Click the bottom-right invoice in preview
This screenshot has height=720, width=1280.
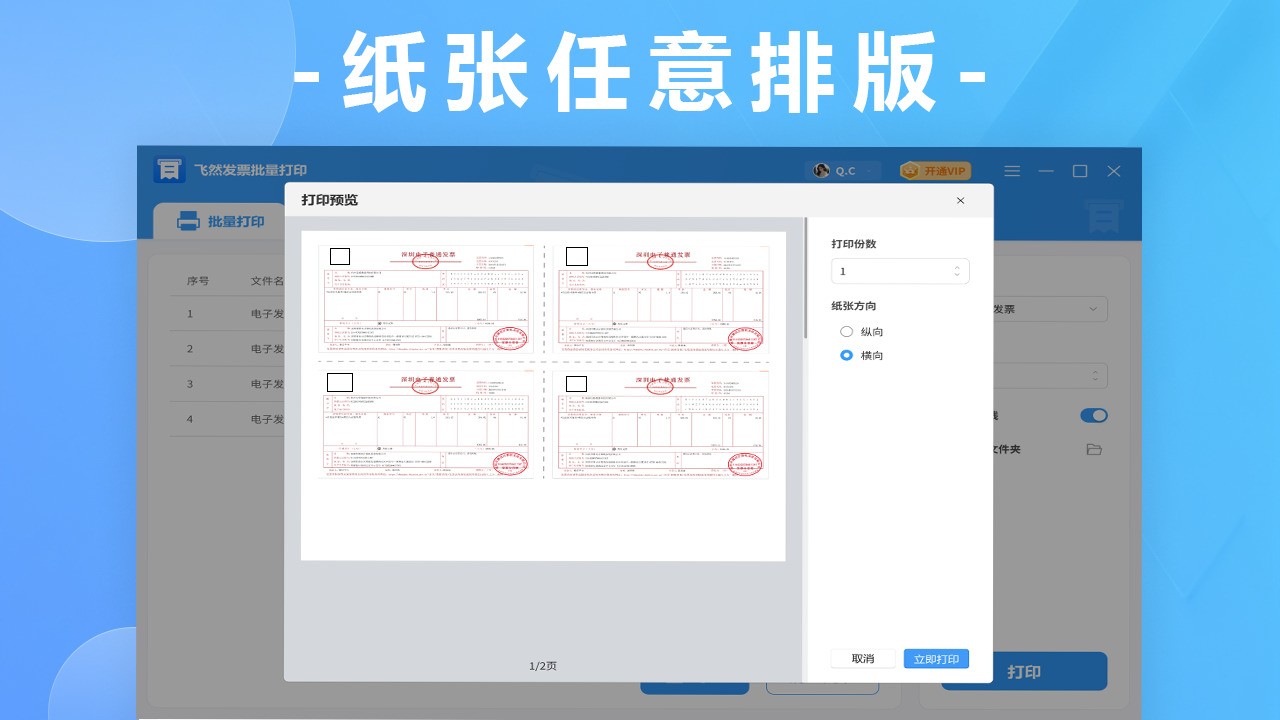(x=662, y=423)
